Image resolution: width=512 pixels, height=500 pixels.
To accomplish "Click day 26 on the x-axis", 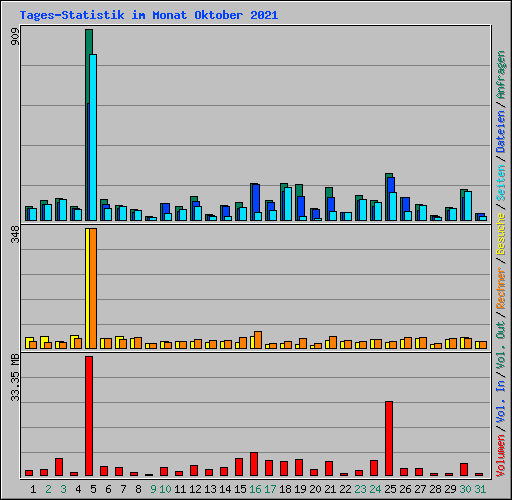I will click(x=405, y=489).
